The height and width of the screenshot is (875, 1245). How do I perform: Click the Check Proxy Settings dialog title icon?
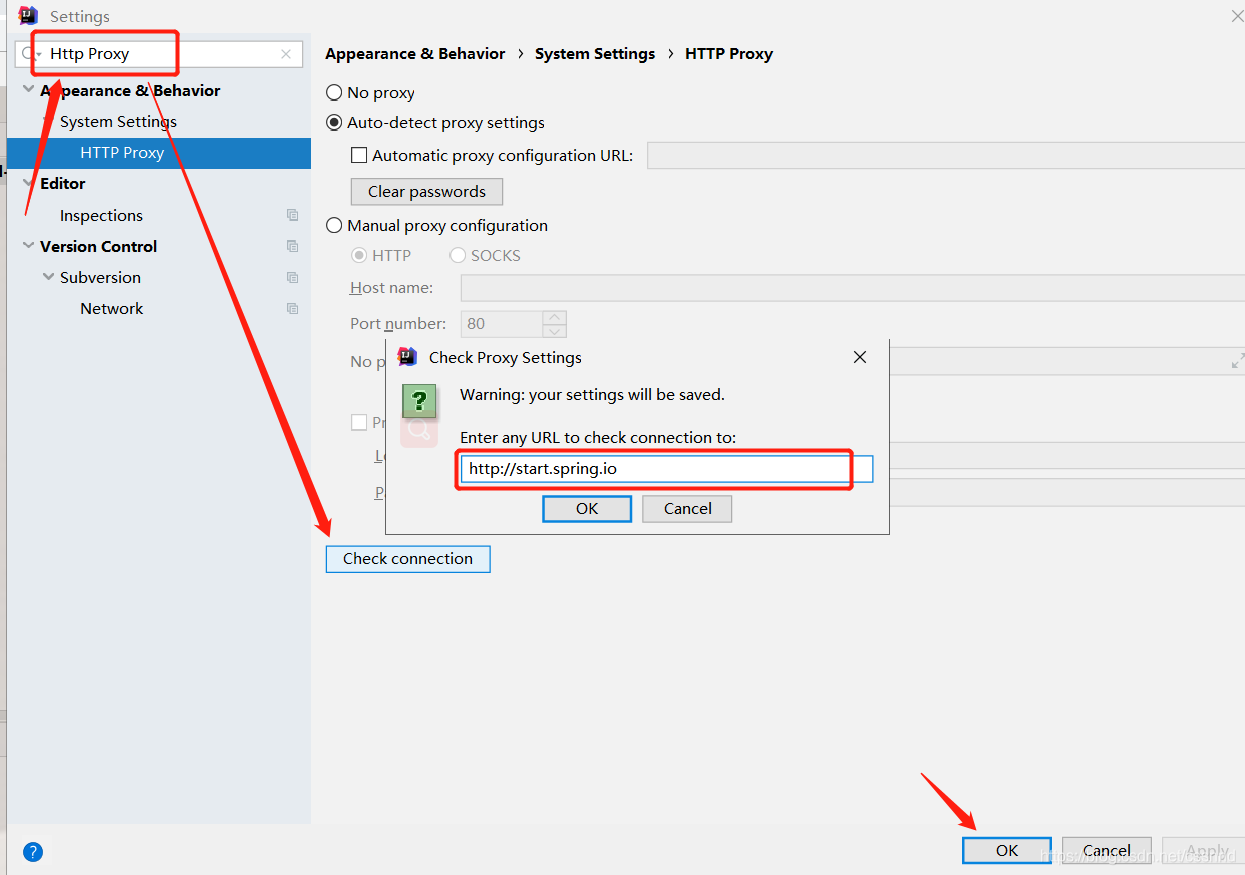point(407,357)
